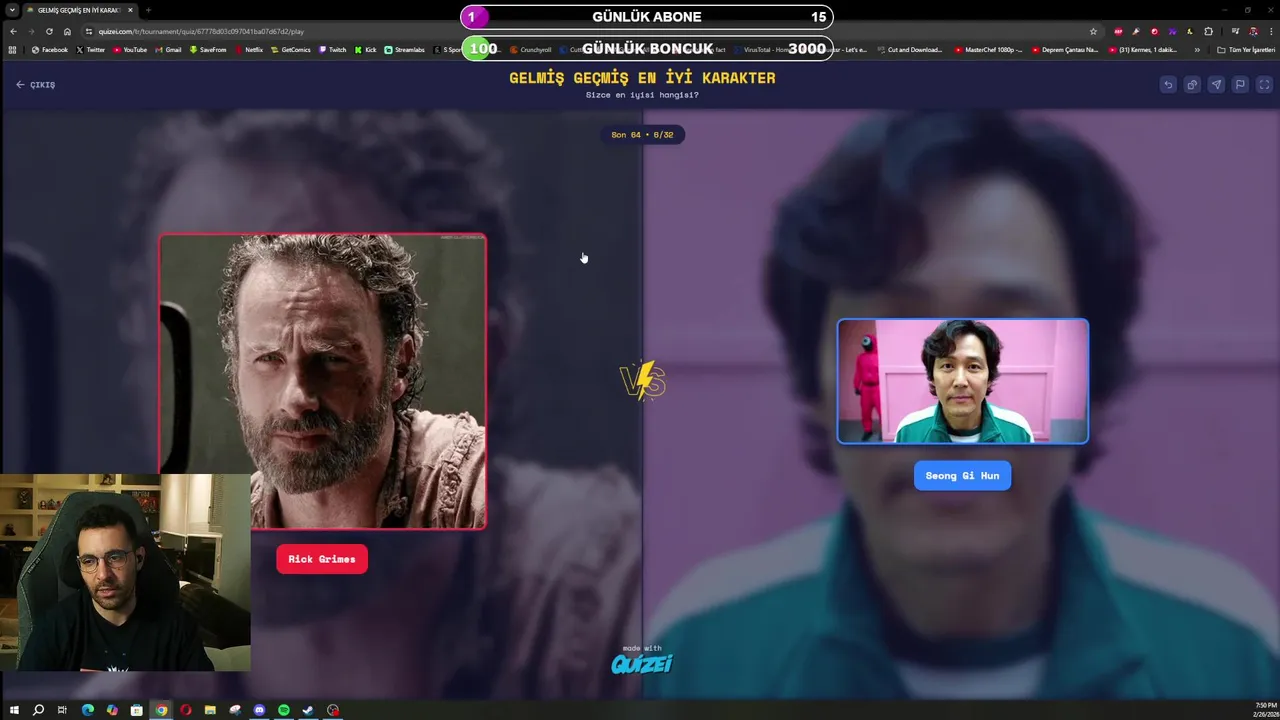Screen dimensions: 1280x720
Task: Choose the Seong Gi Hun button
Action: [x=962, y=476]
